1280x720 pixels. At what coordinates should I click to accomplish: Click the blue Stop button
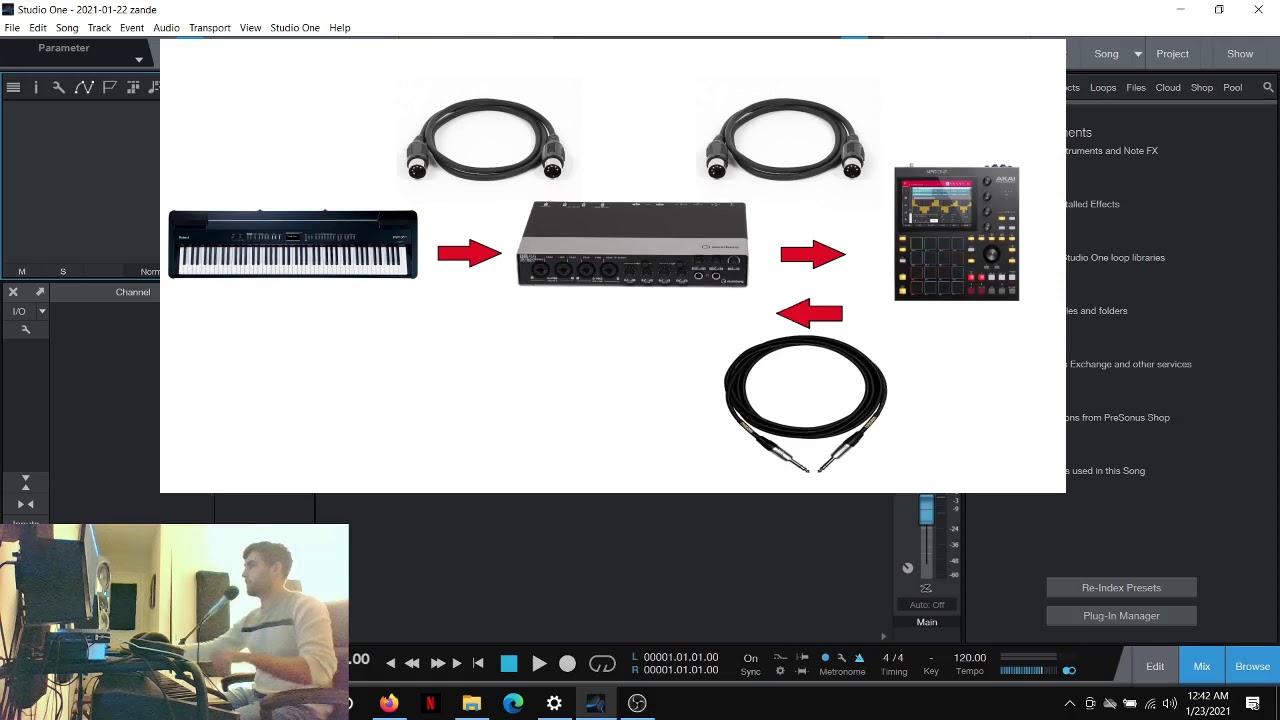point(509,664)
